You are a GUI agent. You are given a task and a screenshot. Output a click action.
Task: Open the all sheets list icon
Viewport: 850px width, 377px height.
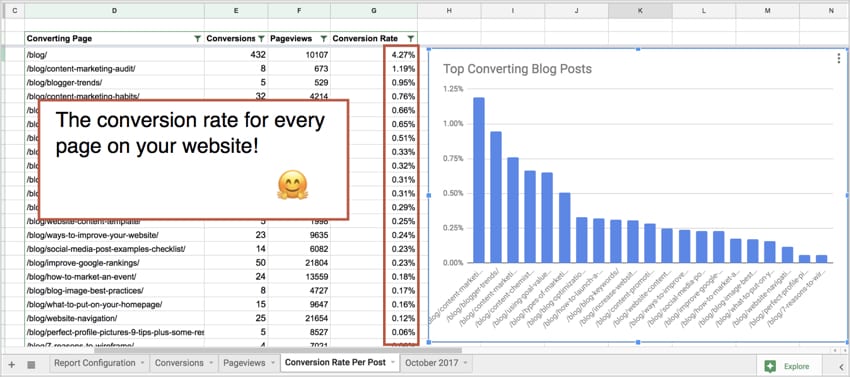pos(31,365)
